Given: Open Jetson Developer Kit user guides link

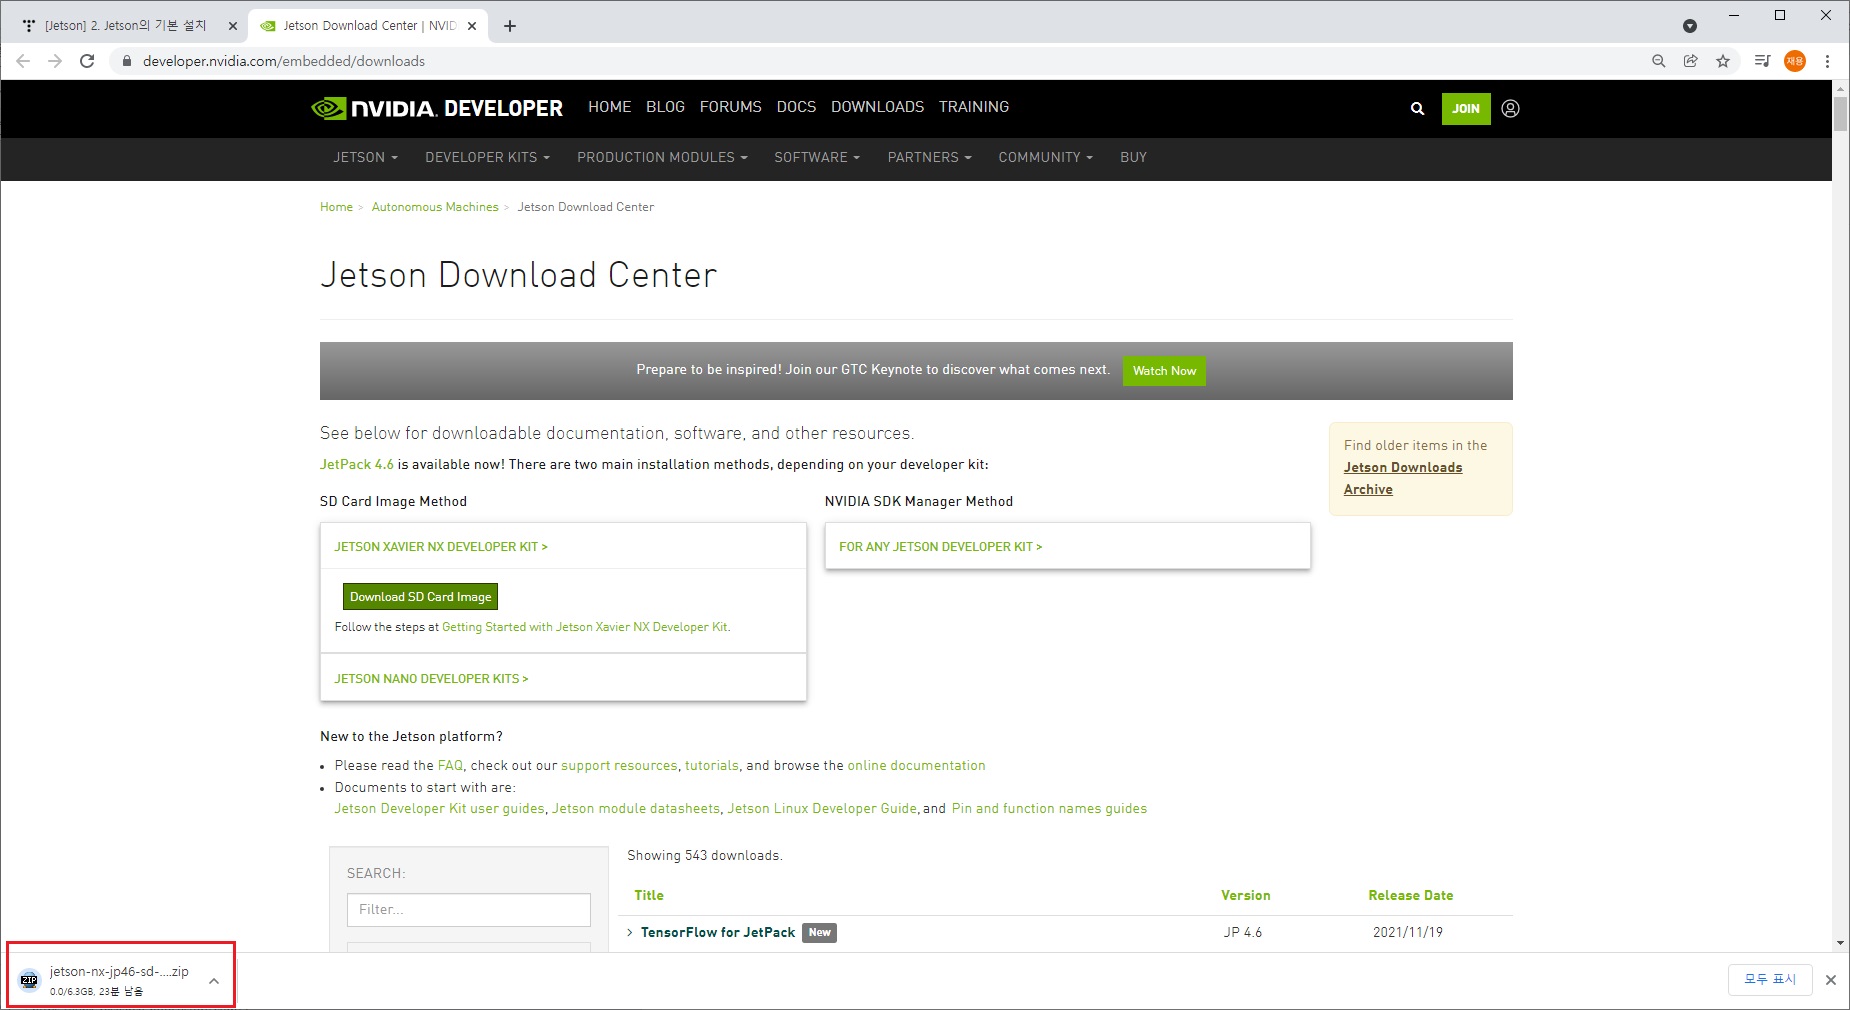Looking at the screenshot, I should click(x=439, y=808).
